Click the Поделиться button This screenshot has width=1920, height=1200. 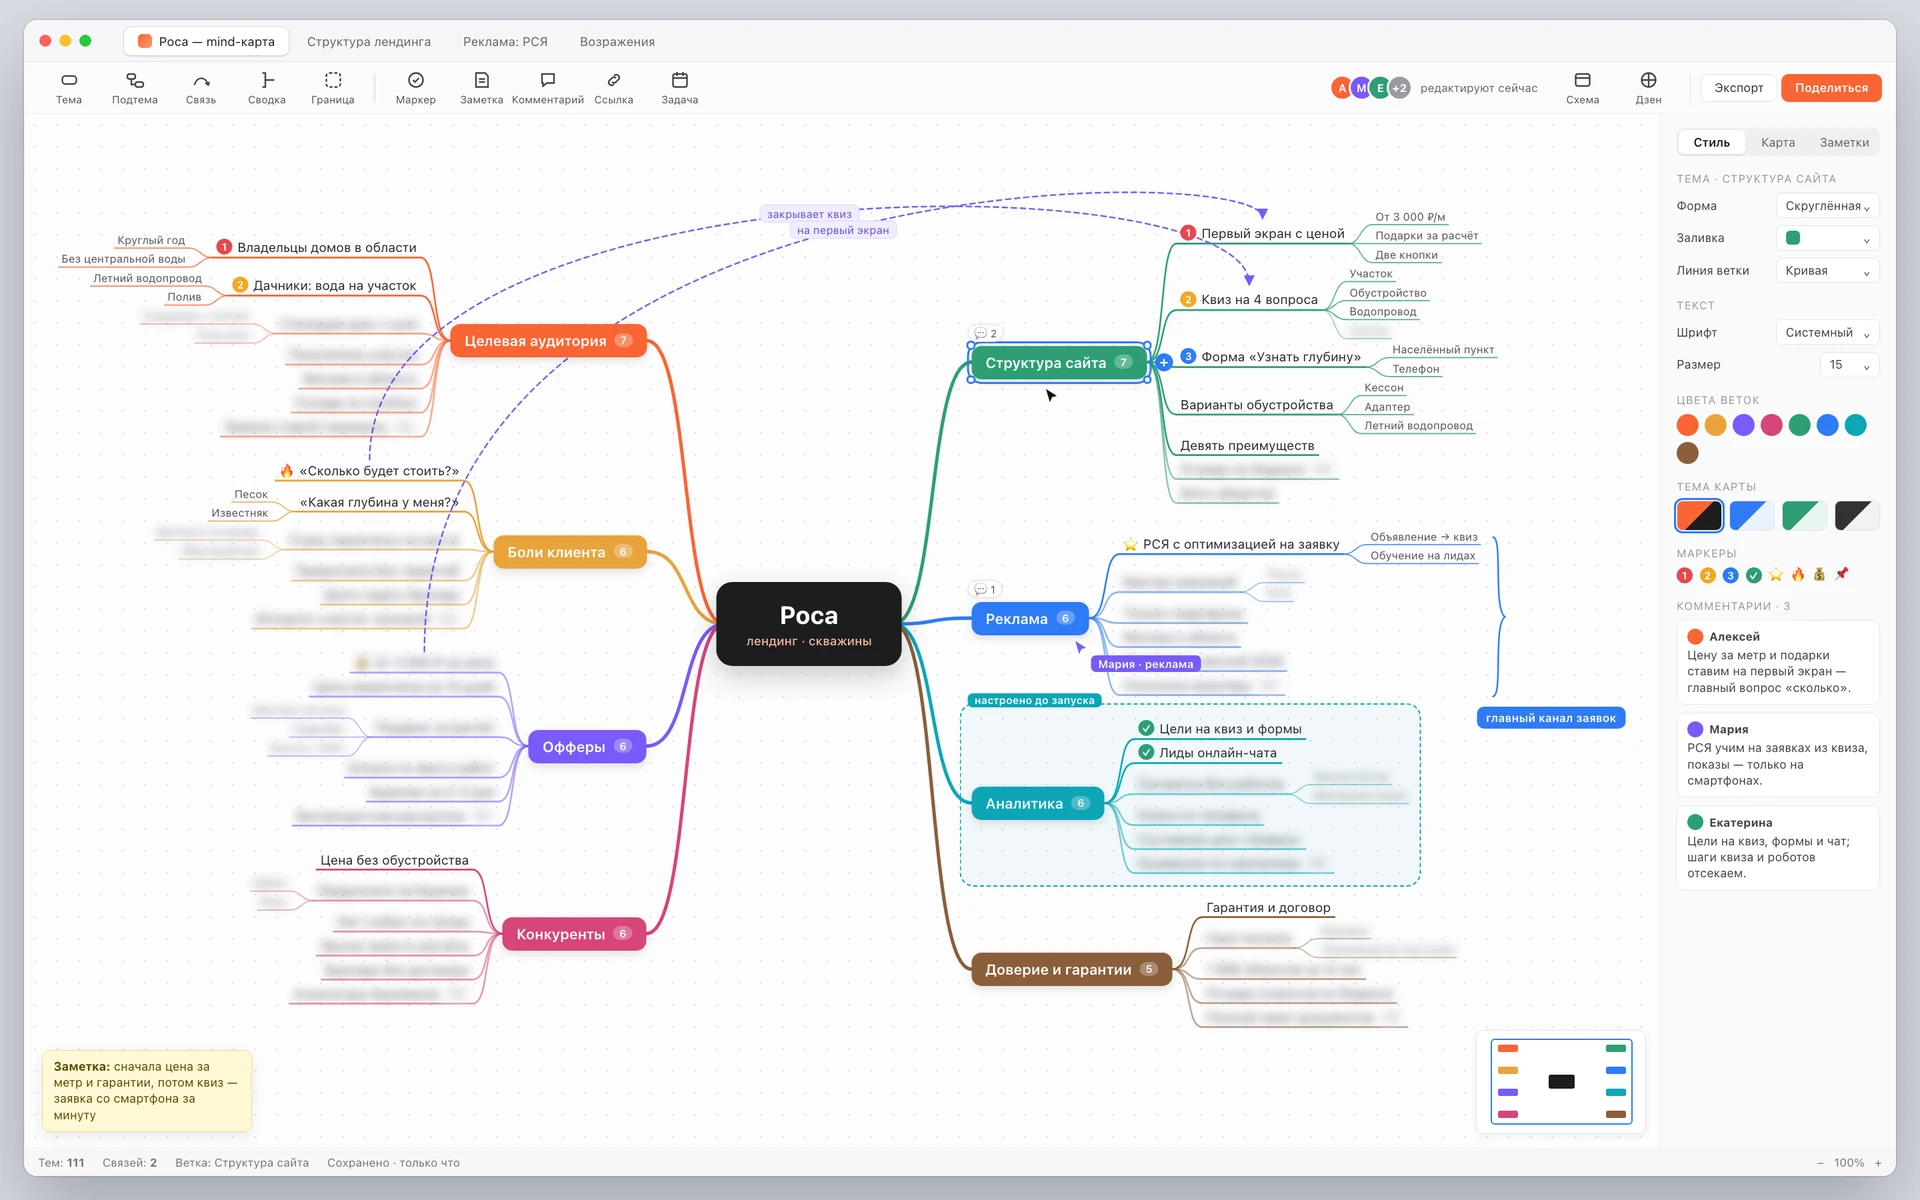(1830, 88)
